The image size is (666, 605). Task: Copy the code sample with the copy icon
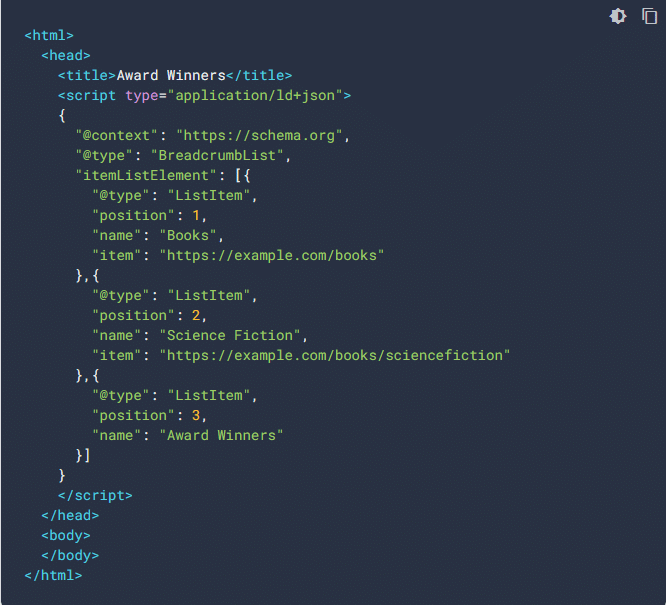click(x=650, y=16)
